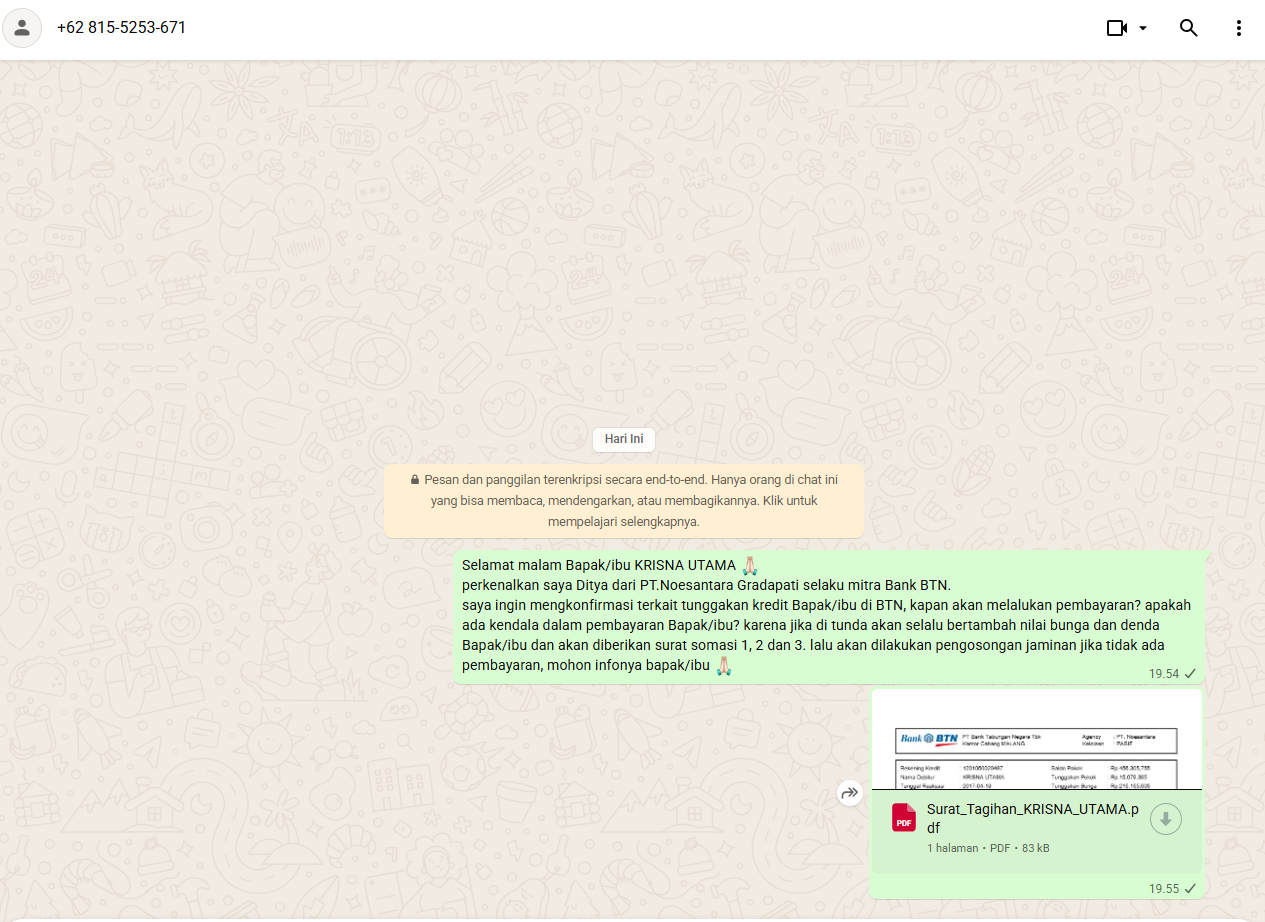Click the lock icon in encryption notice
This screenshot has height=922, width=1265.
[x=415, y=480]
